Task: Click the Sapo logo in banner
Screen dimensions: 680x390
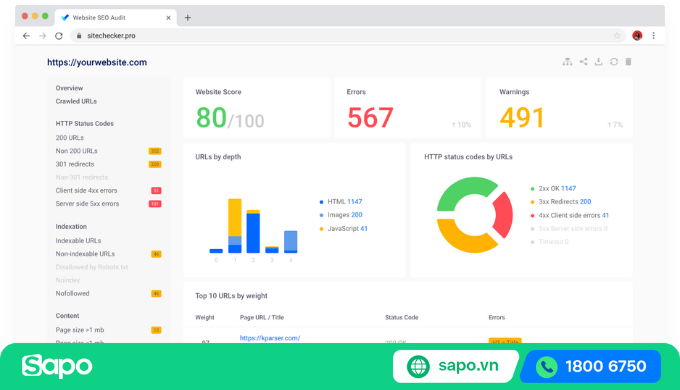Action: coord(57,366)
